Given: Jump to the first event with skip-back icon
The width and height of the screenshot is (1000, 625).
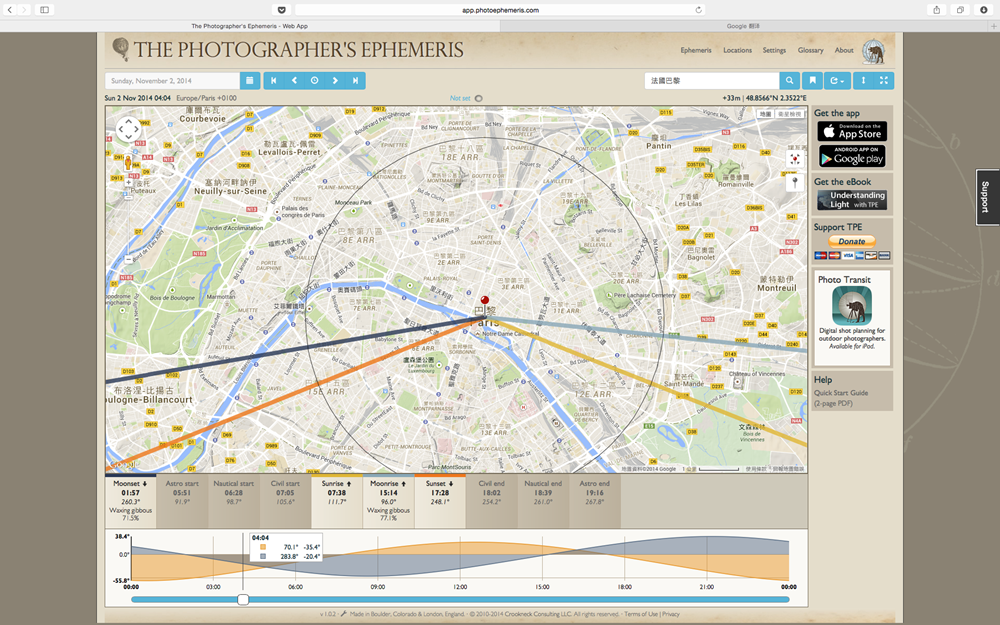Looking at the screenshot, I should [274, 81].
